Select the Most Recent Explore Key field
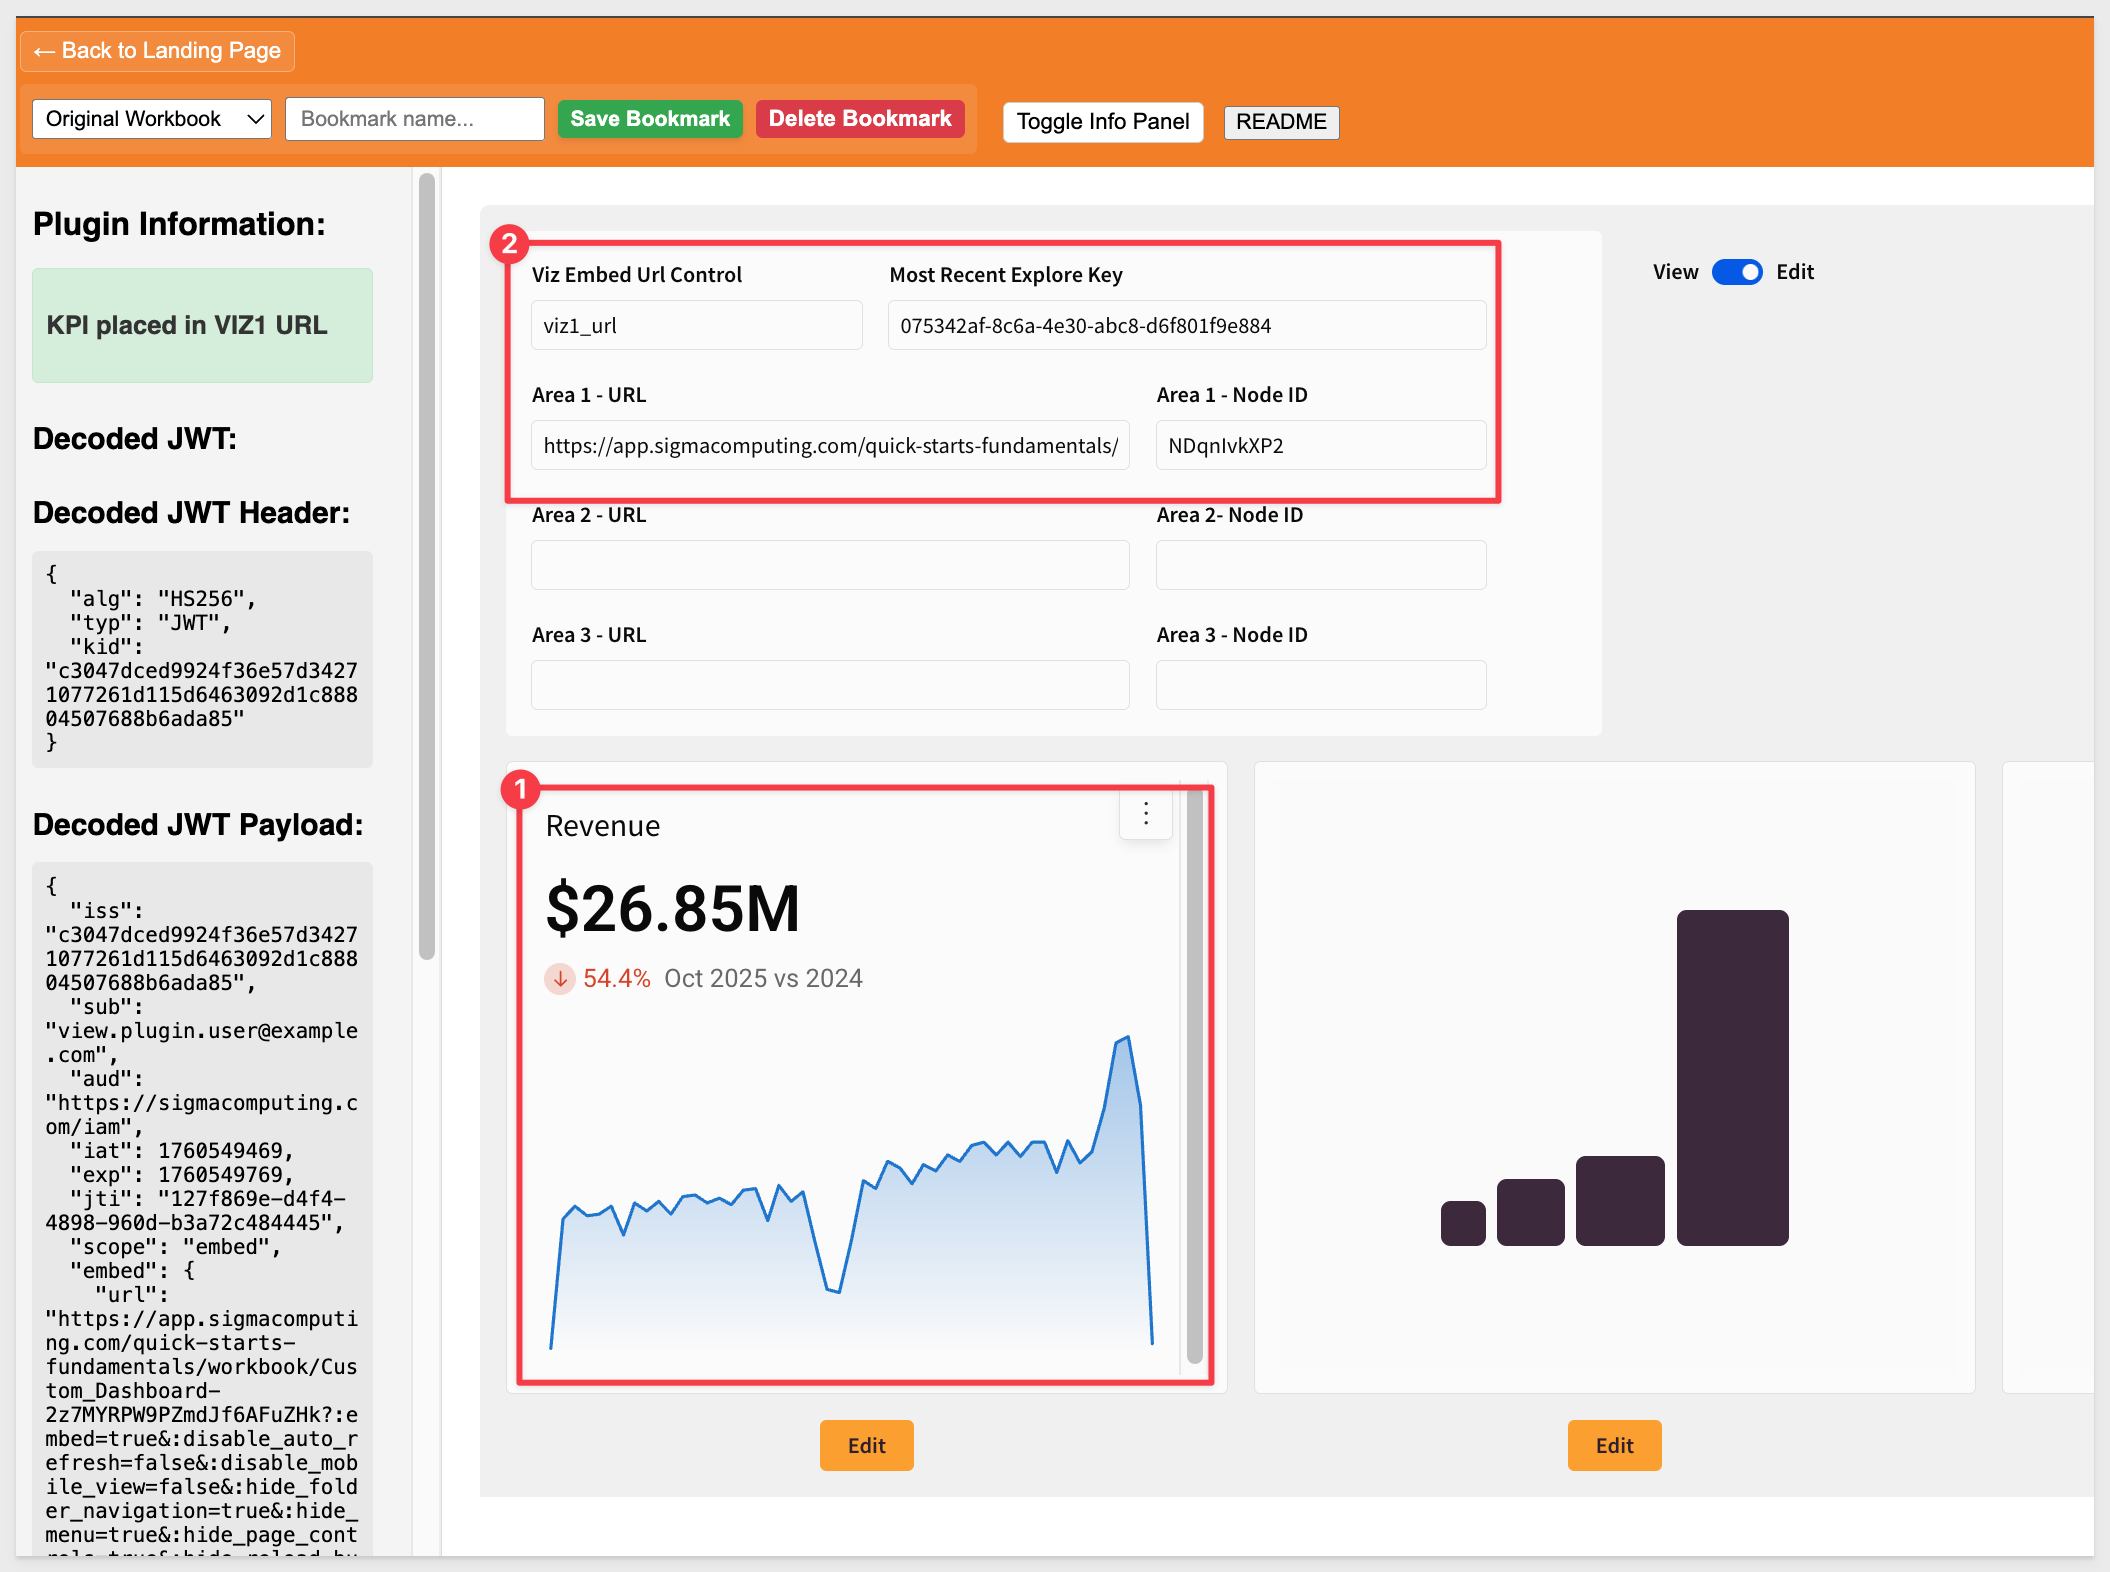The height and width of the screenshot is (1572, 2110). [x=1186, y=326]
